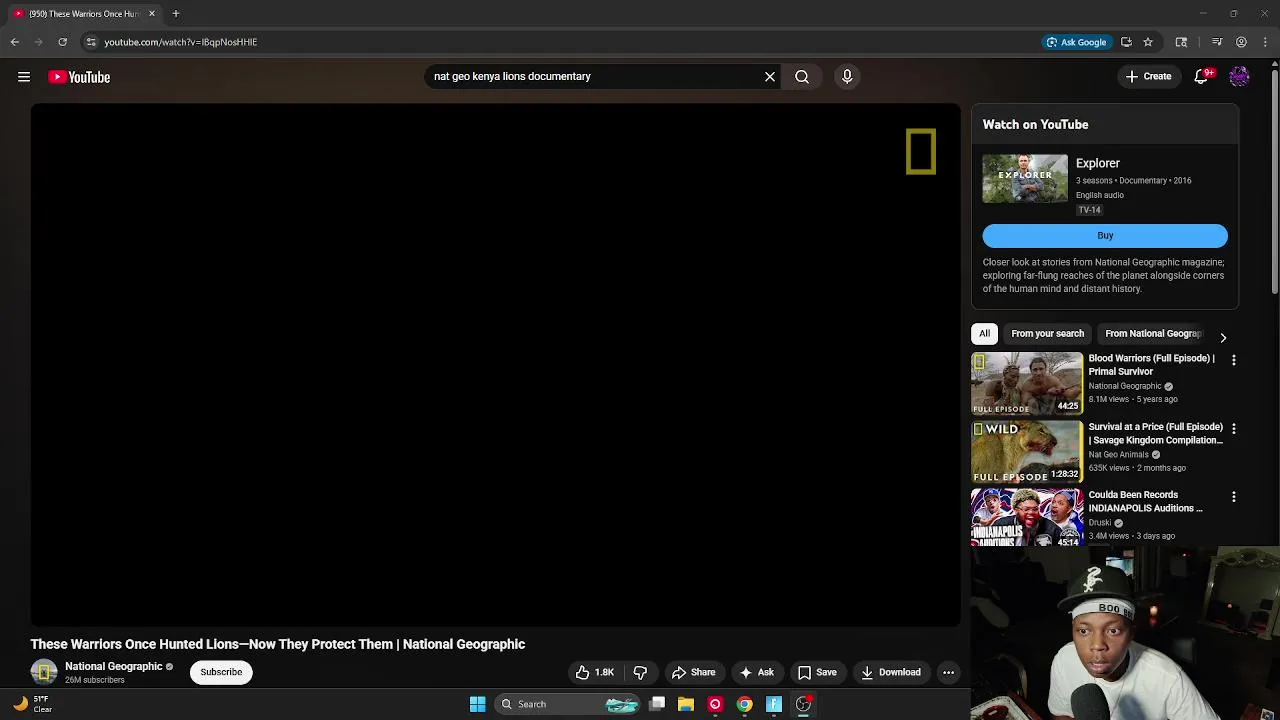
Task: Open more actions below the video
Action: tap(948, 672)
